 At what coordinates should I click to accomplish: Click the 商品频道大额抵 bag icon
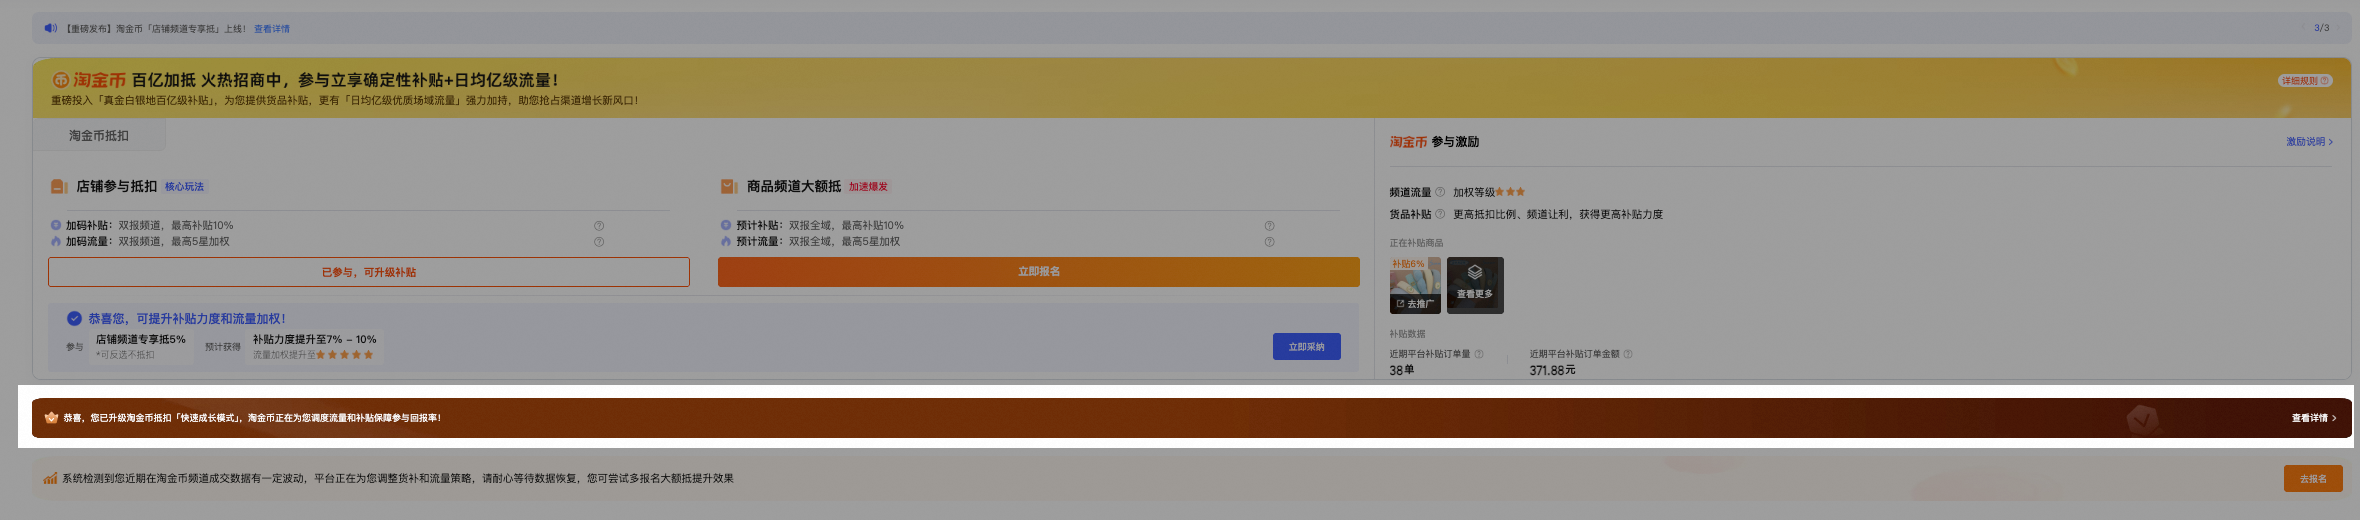pyautogui.click(x=729, y=187)
